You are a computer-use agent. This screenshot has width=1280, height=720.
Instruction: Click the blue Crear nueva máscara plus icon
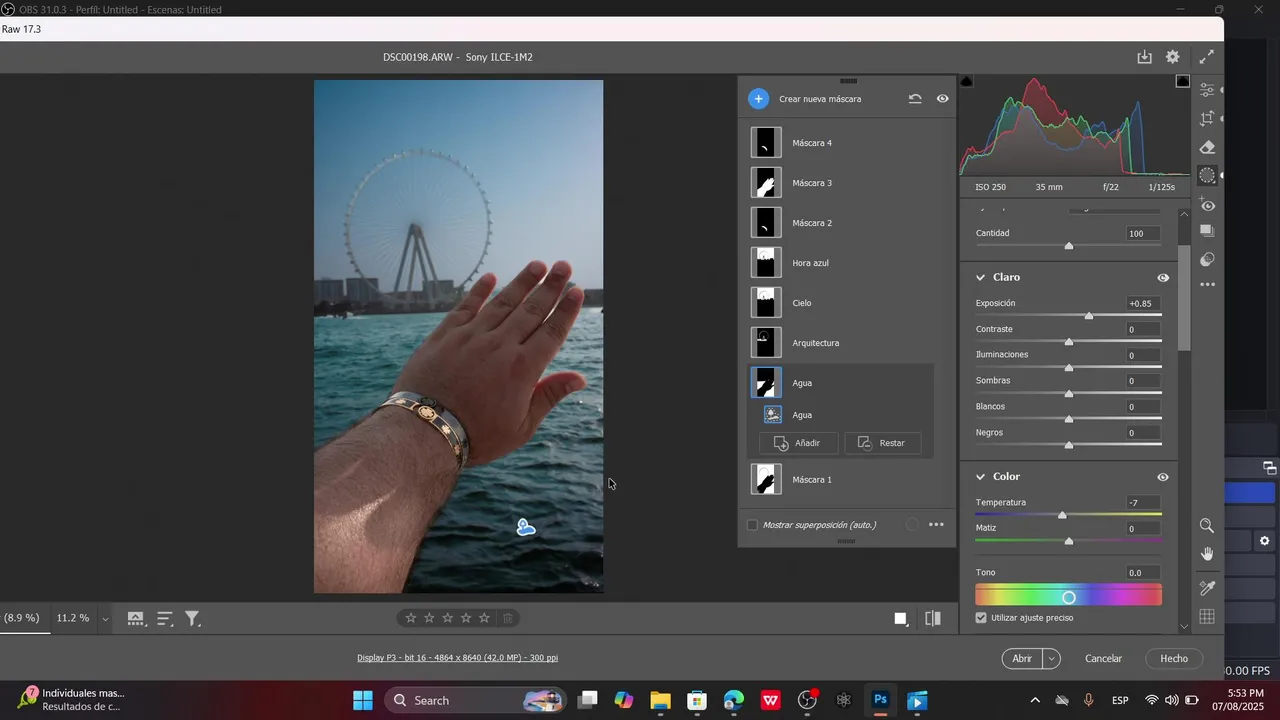pos(758,99)
